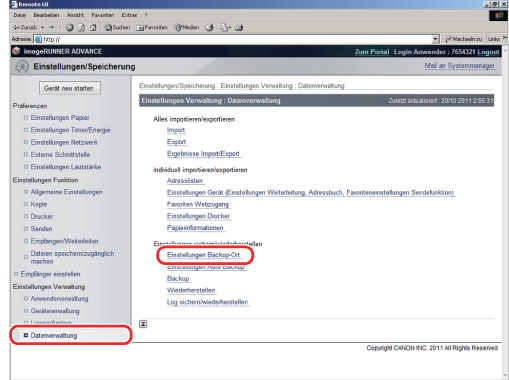509x380 pixels.
Task: Click the Stop icon in the toolbar
Action: pos(70,28)
